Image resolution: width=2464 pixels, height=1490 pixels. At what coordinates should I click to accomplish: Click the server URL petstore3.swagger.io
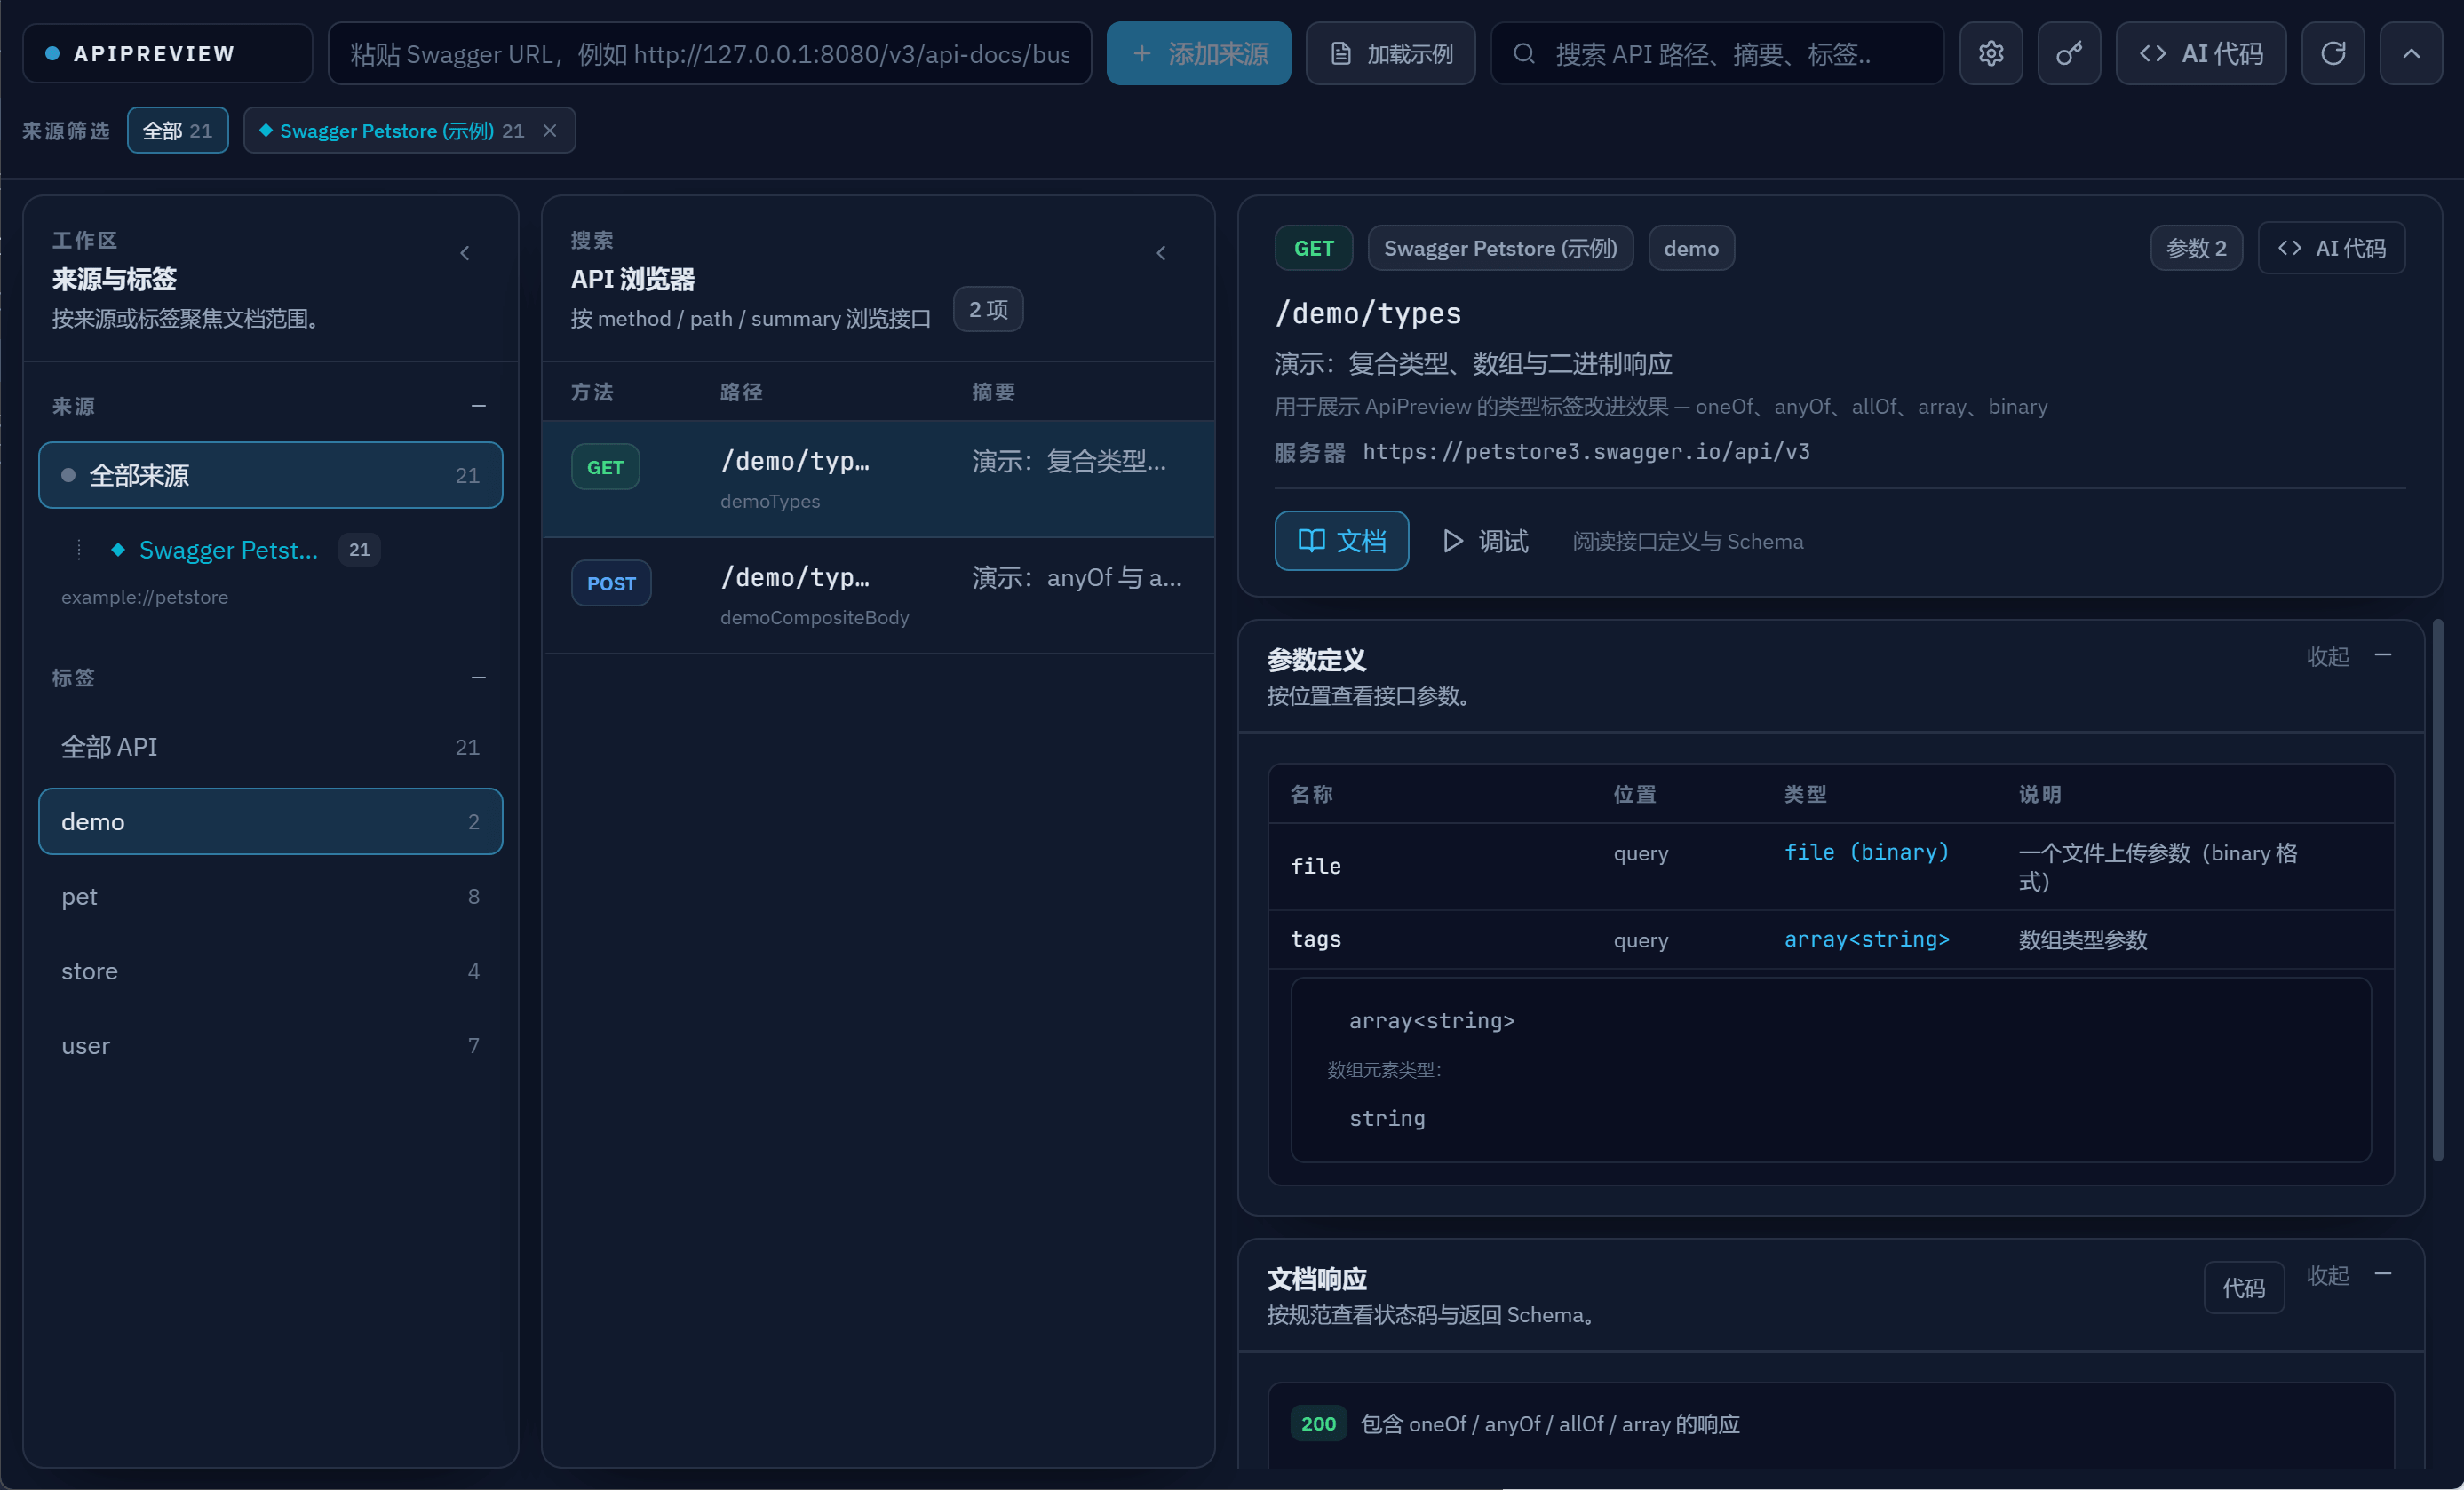point(1586,452)
